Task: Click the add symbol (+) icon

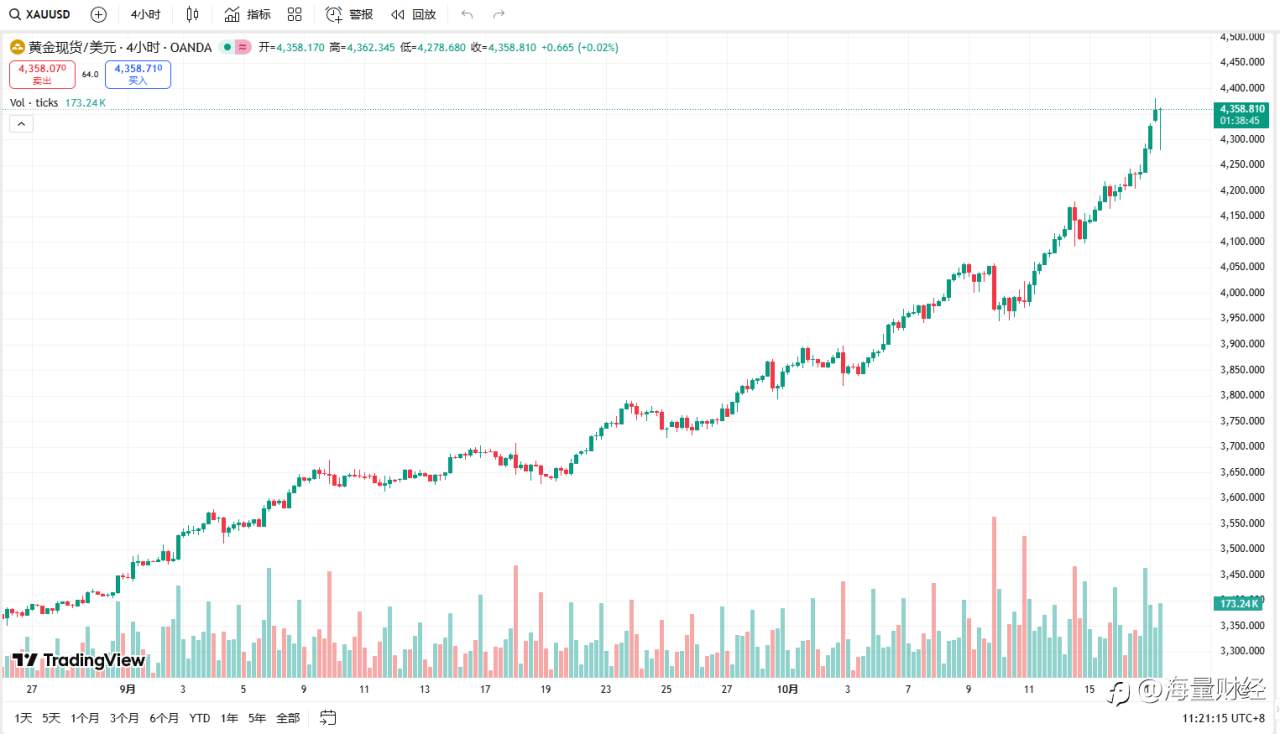Action: point(98,15)
